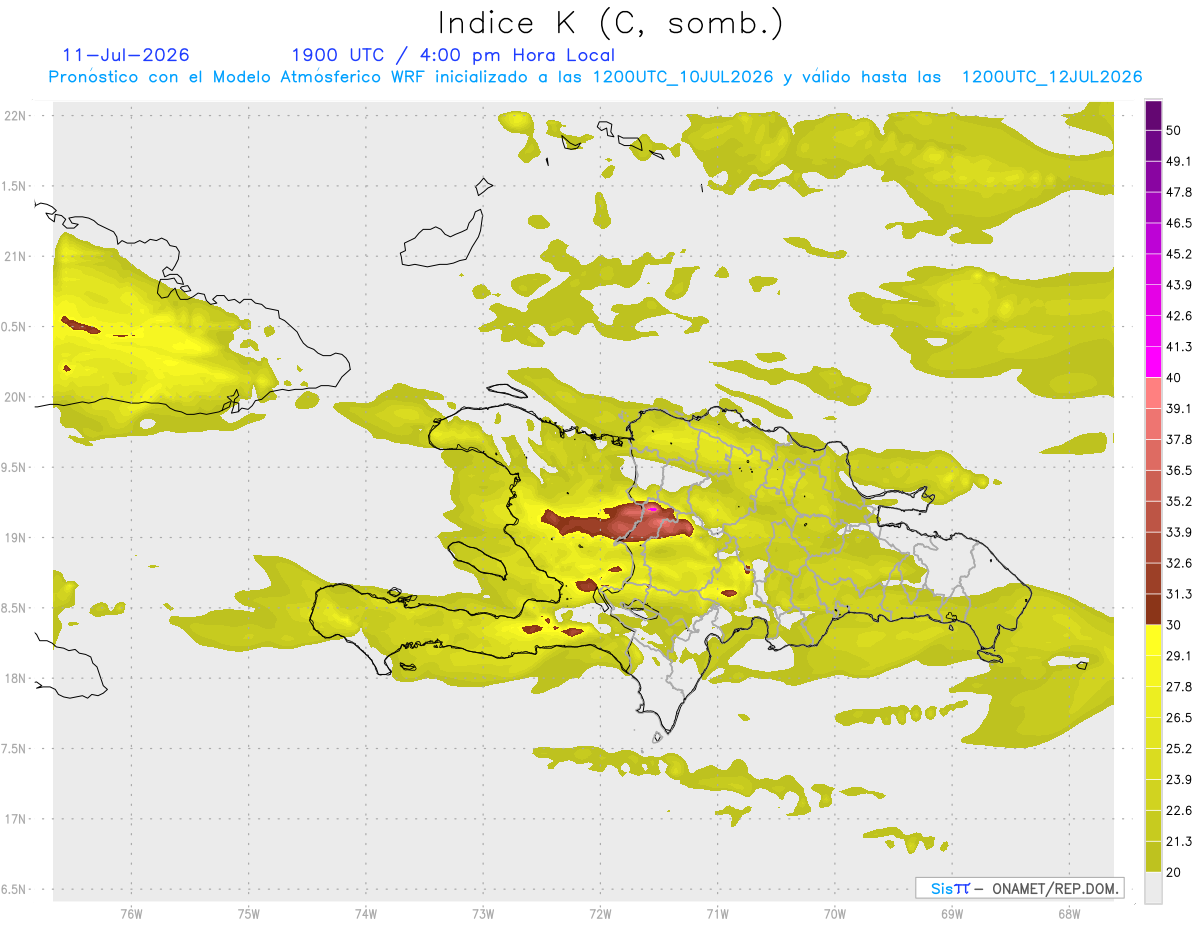Click the salmon legend swatch between 39.1 and 40
The height and width of the screenshot is (927, 1200).
[1153, 392]
